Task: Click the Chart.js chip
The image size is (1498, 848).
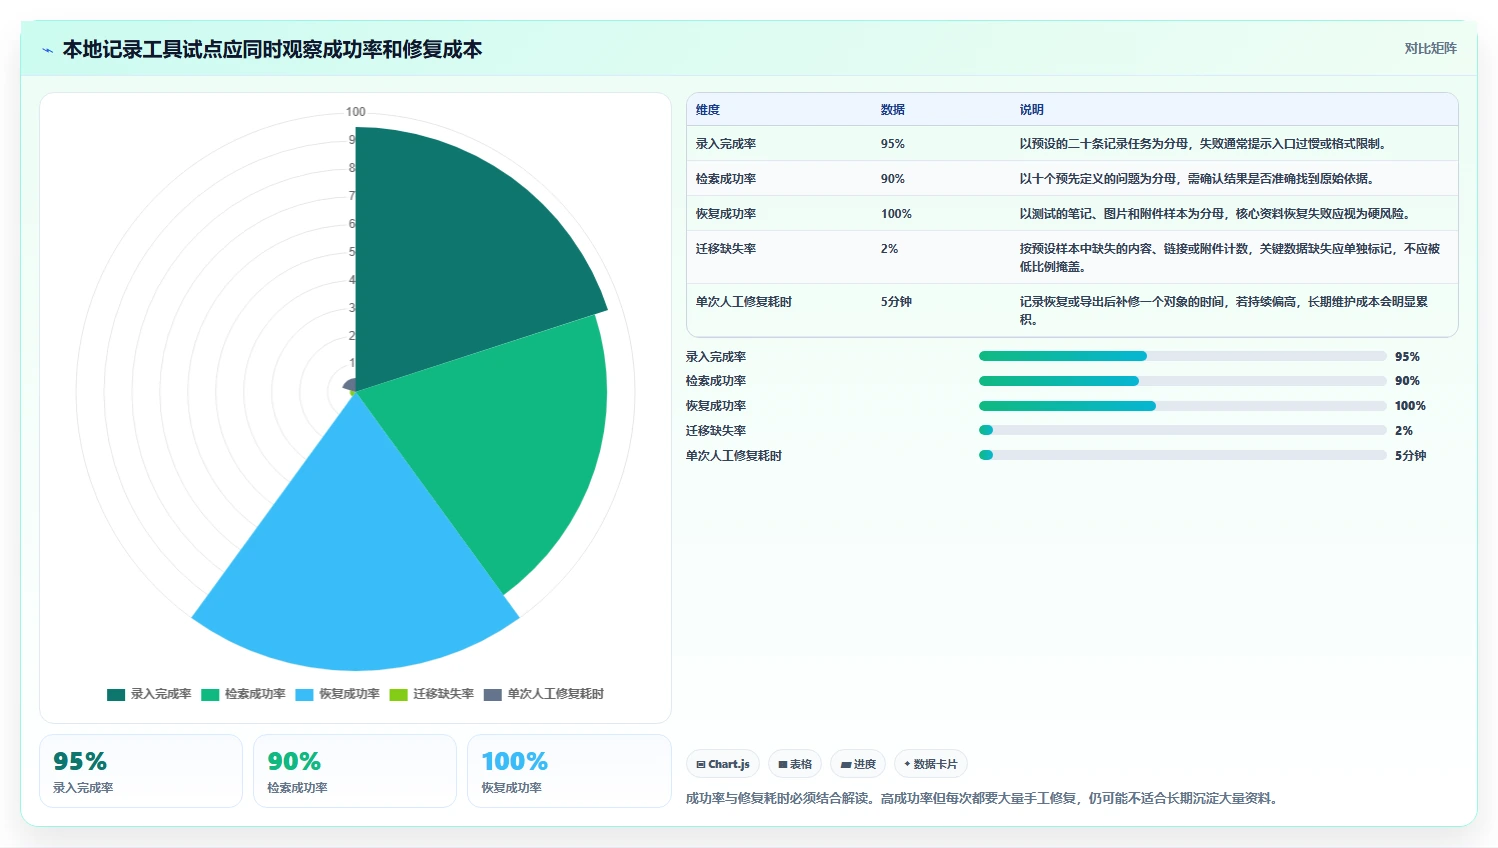Action: point(723,764)
